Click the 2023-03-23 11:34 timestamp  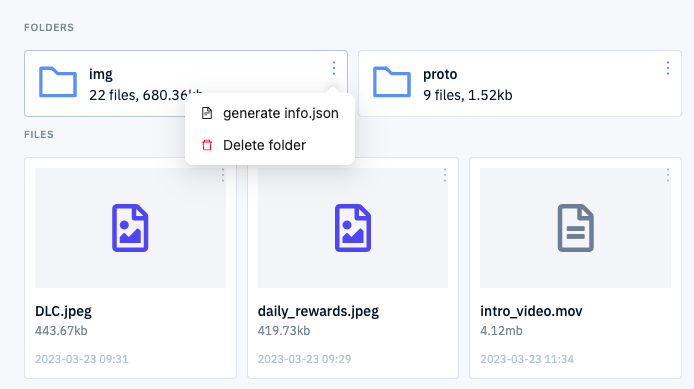[527, 359]
